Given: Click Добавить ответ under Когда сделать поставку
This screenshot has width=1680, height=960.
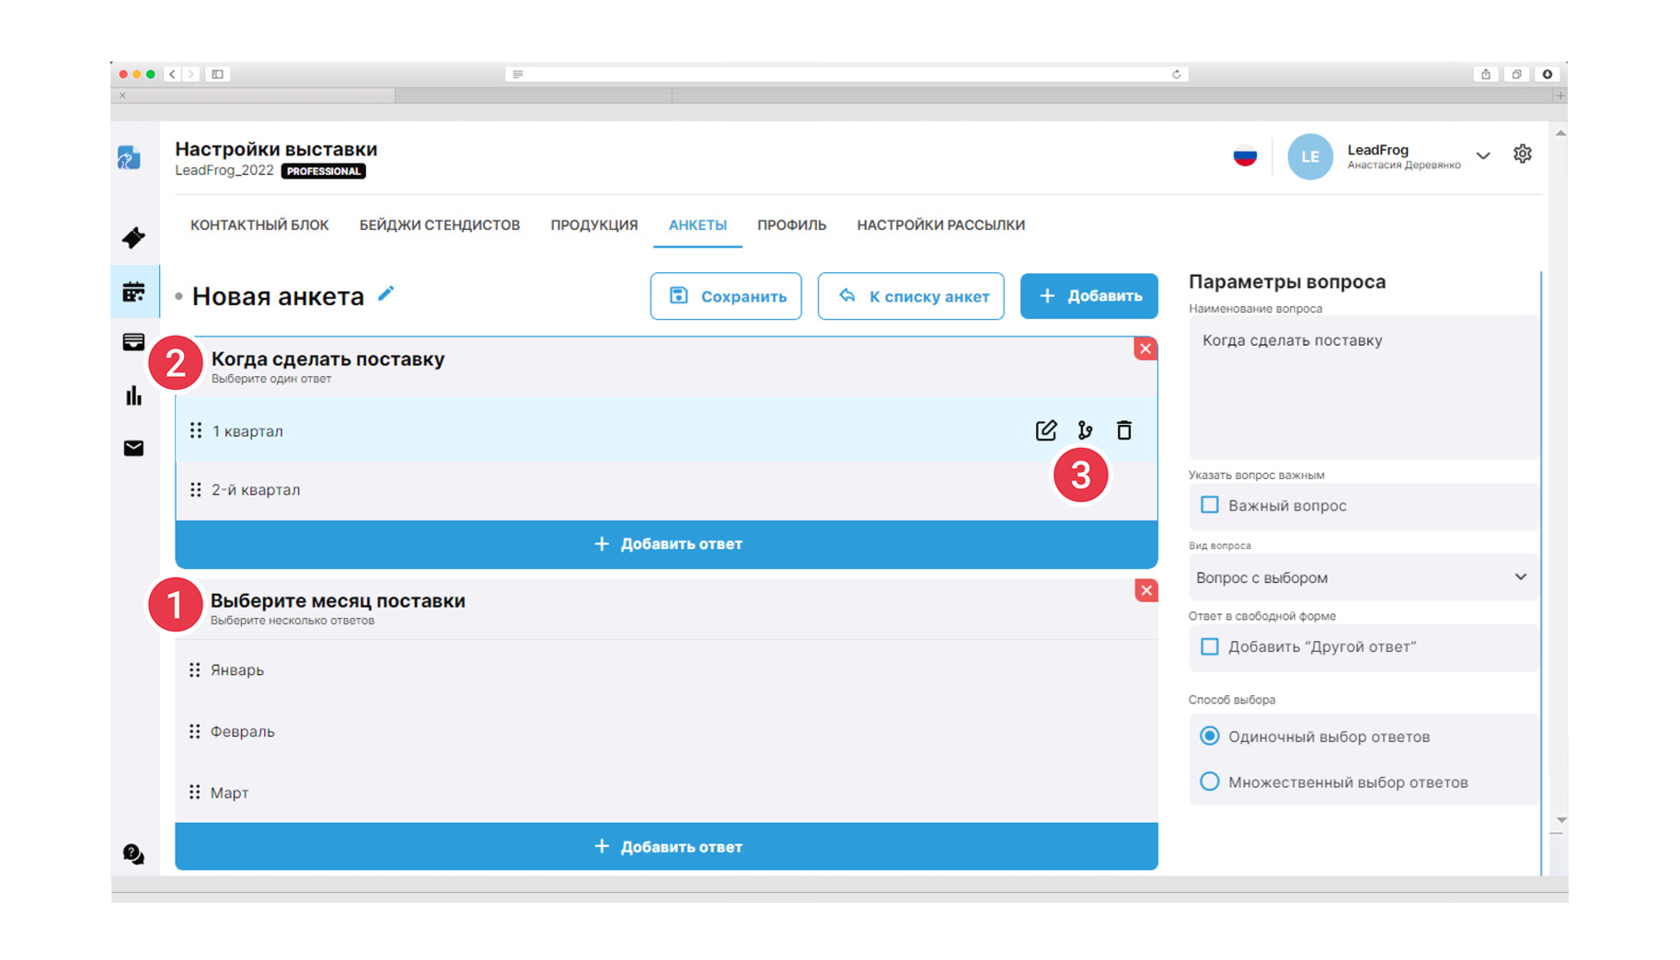Looking at the screenshot, I should click(x=667, y=544).
